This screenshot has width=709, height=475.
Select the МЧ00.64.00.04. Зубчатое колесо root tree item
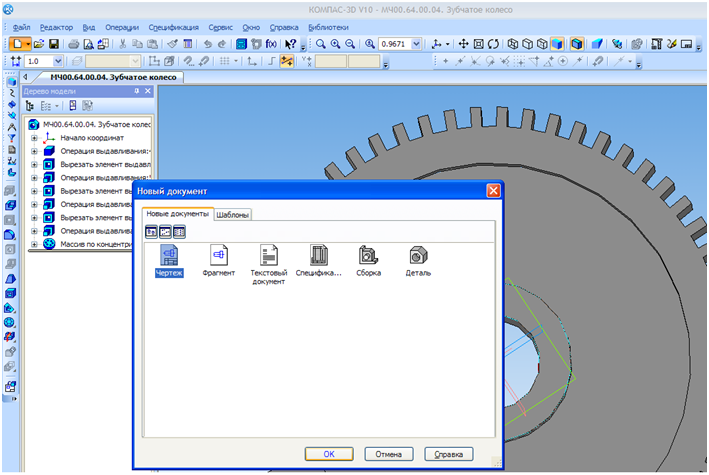pos(97,124)
